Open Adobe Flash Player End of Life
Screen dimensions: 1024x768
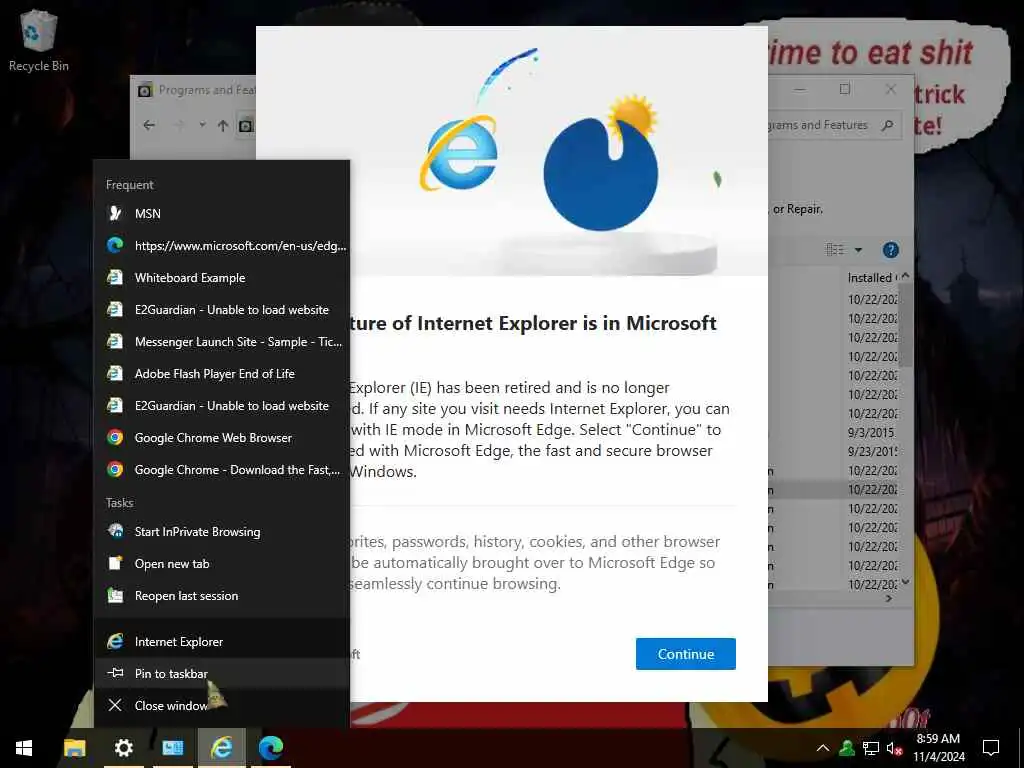pyautogui.click(x=222, y=374)
